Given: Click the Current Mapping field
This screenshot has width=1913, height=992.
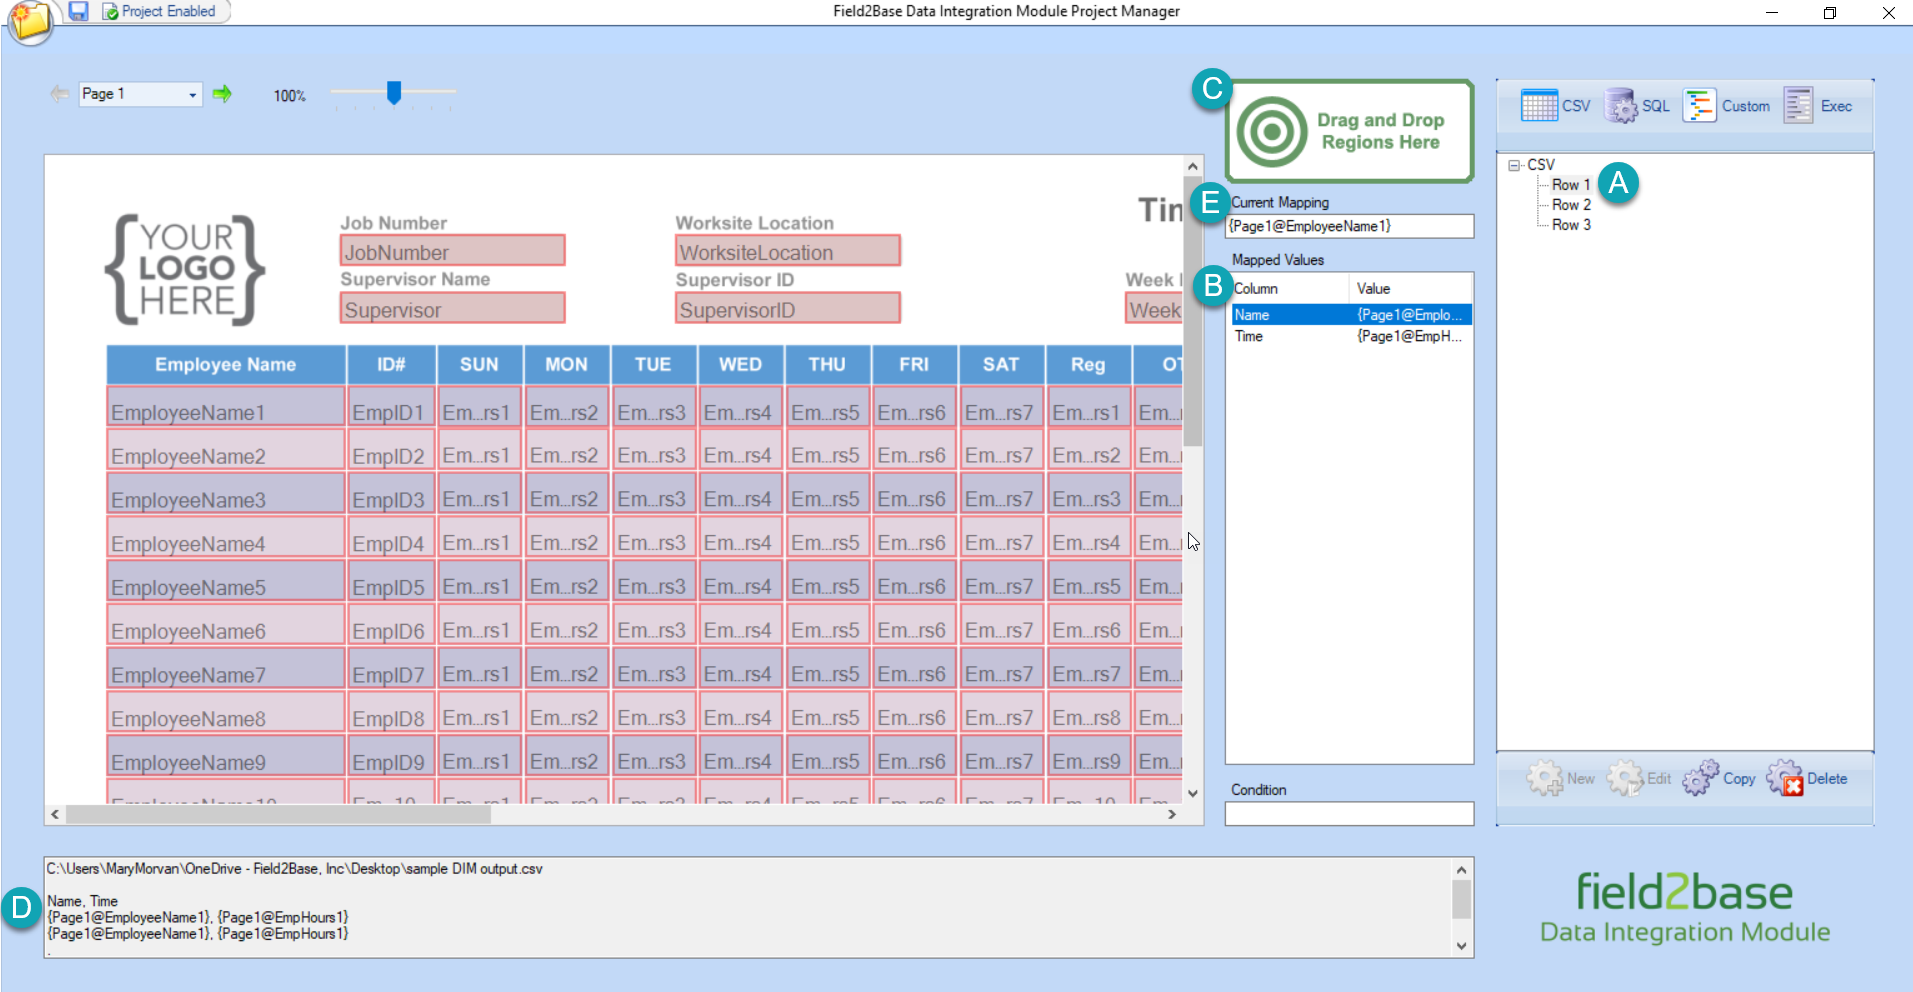Looking at the screenshot, I should pyautogui.click(x=1349, y=226).
